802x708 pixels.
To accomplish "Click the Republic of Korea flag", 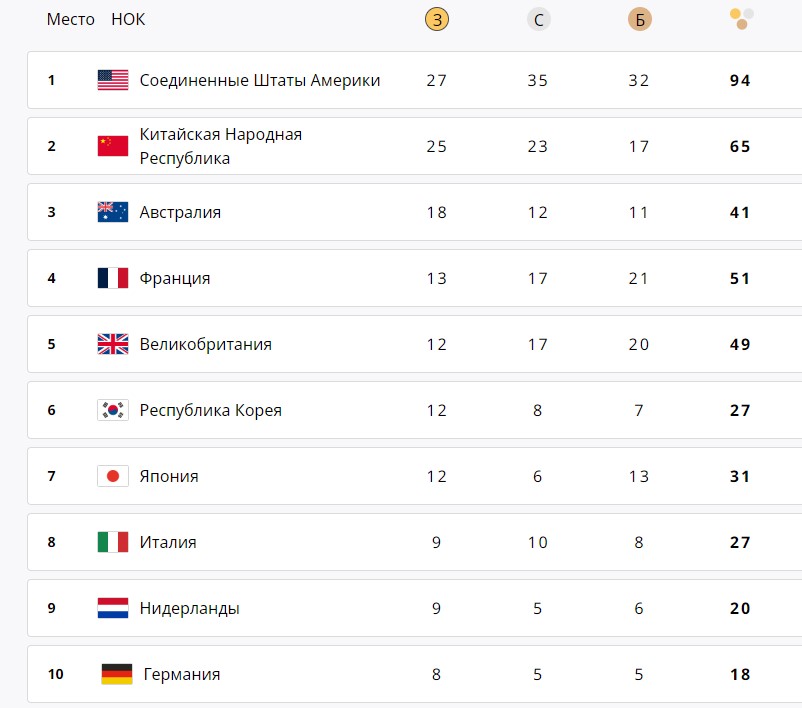I will coord(113,410).
